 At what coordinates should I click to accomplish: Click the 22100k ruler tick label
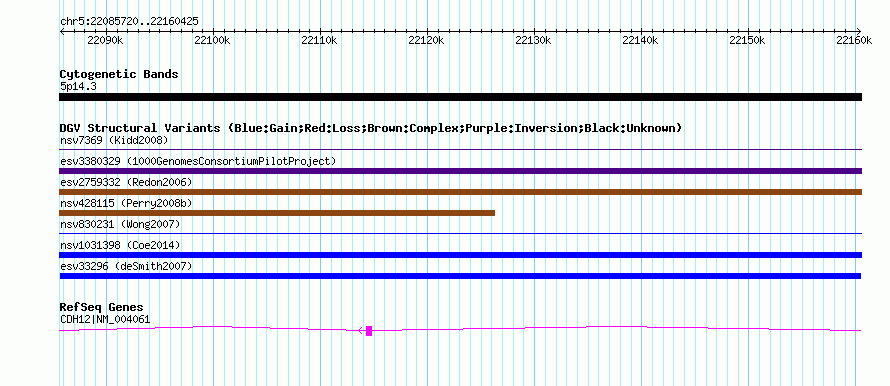pyautogui.click(x=212, y=40)
